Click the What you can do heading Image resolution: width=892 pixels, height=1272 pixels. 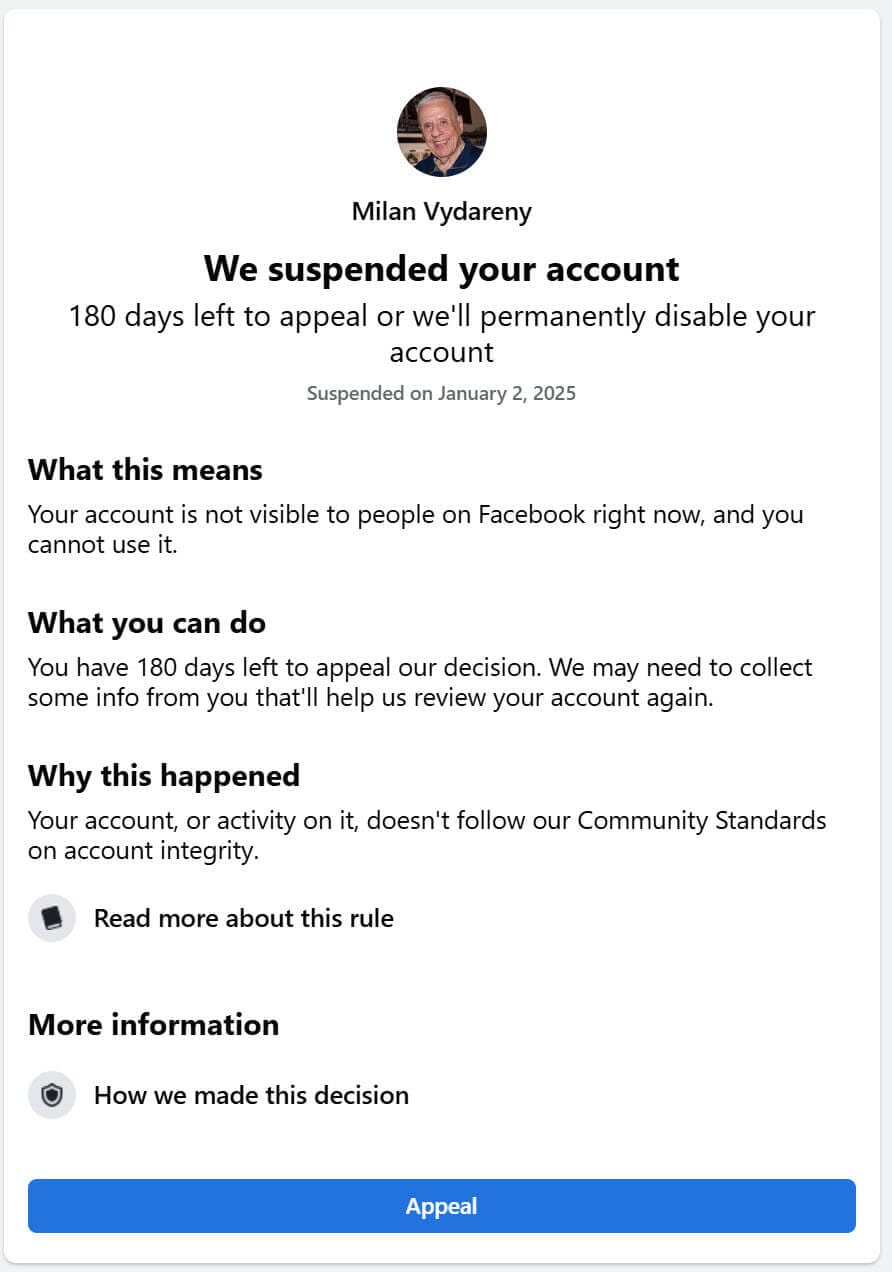point(147,623)
